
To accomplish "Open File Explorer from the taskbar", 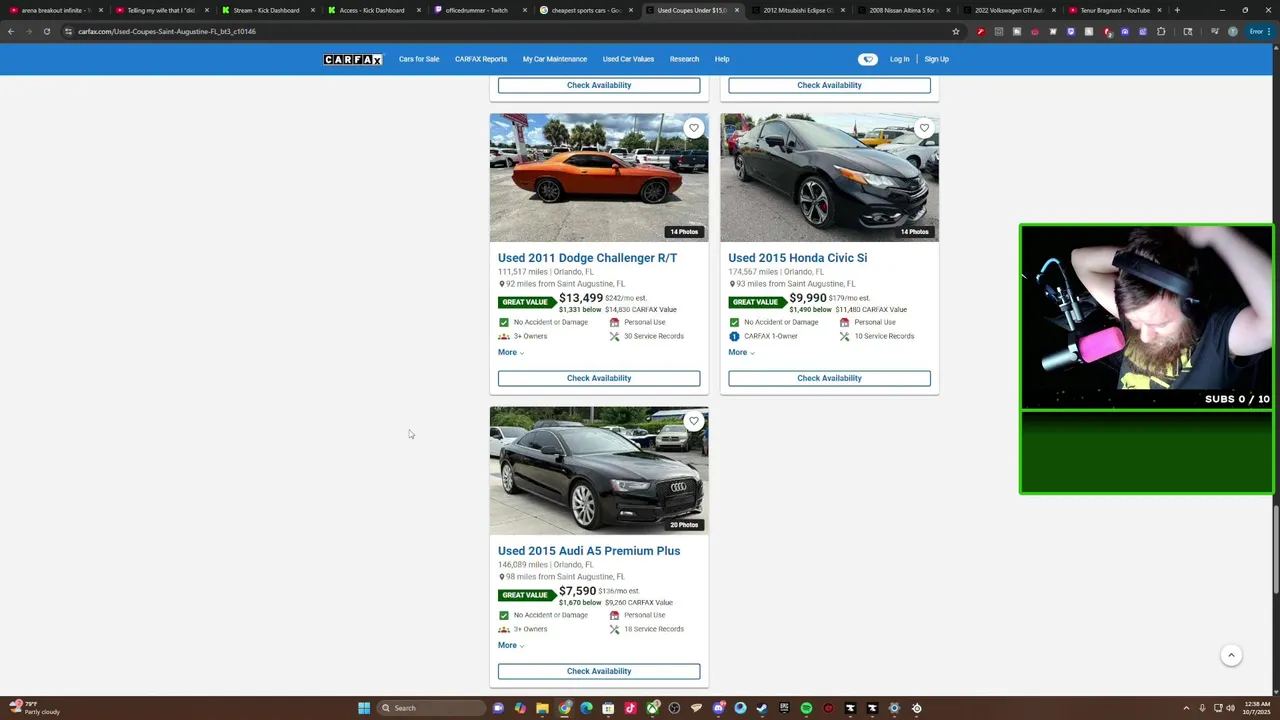I will [x=542, y=708].
